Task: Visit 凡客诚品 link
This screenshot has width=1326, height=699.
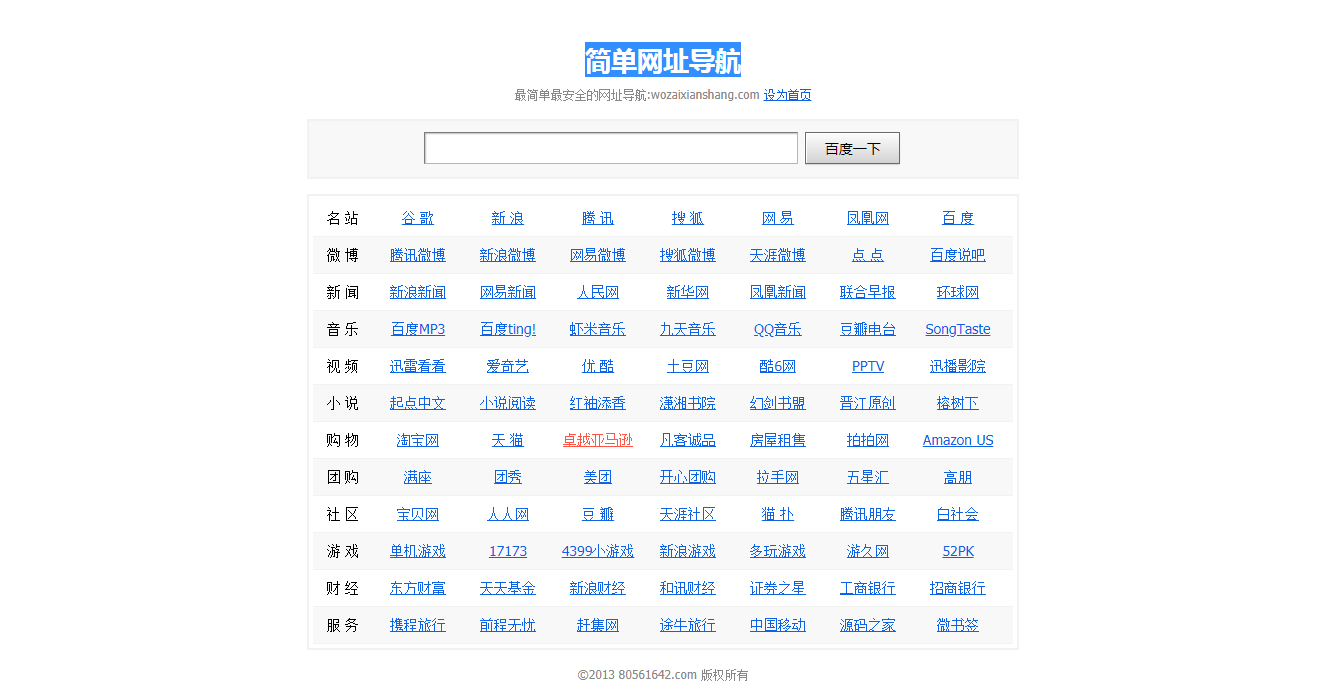Action: click(x=688, y=440)
